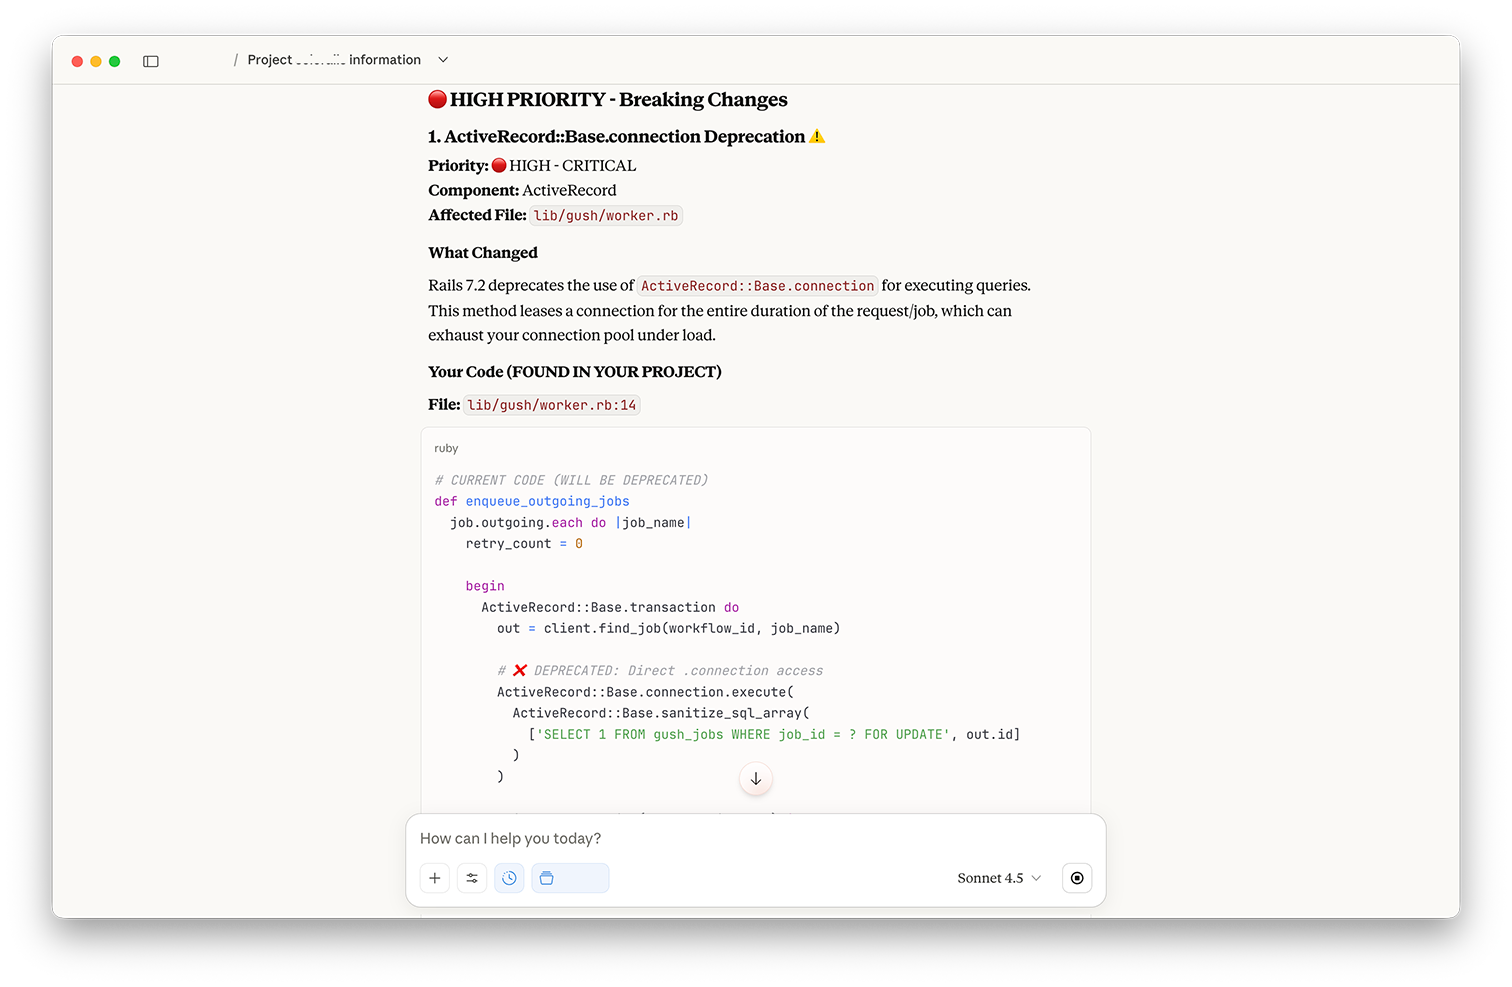This screenshot has width=1512, height=987.
Task: Click the Affected File lib/gush/worker.rb code
Action: 605,216
